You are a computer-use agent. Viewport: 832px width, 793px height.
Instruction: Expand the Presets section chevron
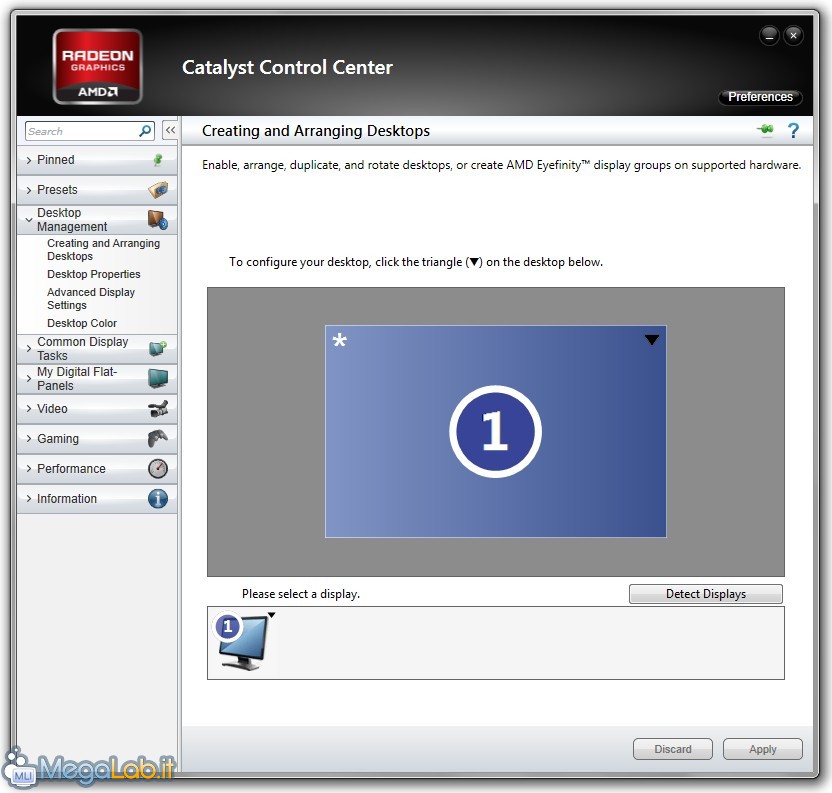[x=29, y=190]
